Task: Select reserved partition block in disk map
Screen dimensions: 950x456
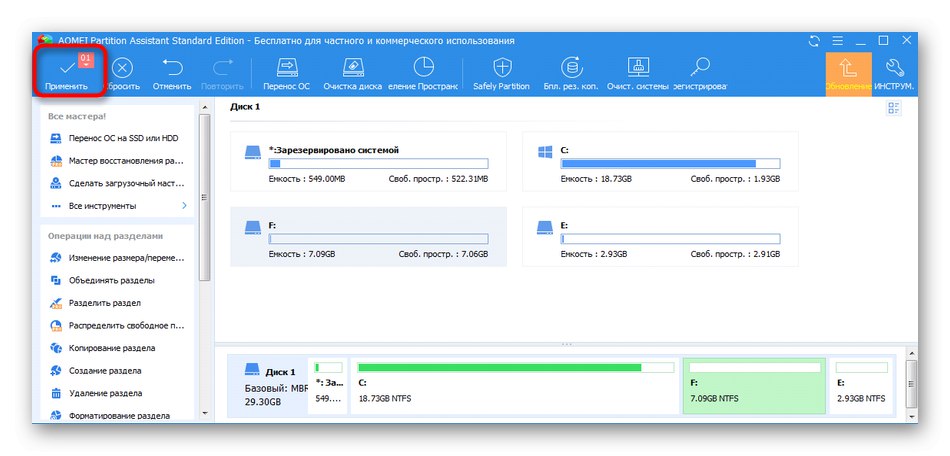Action: 328,386
